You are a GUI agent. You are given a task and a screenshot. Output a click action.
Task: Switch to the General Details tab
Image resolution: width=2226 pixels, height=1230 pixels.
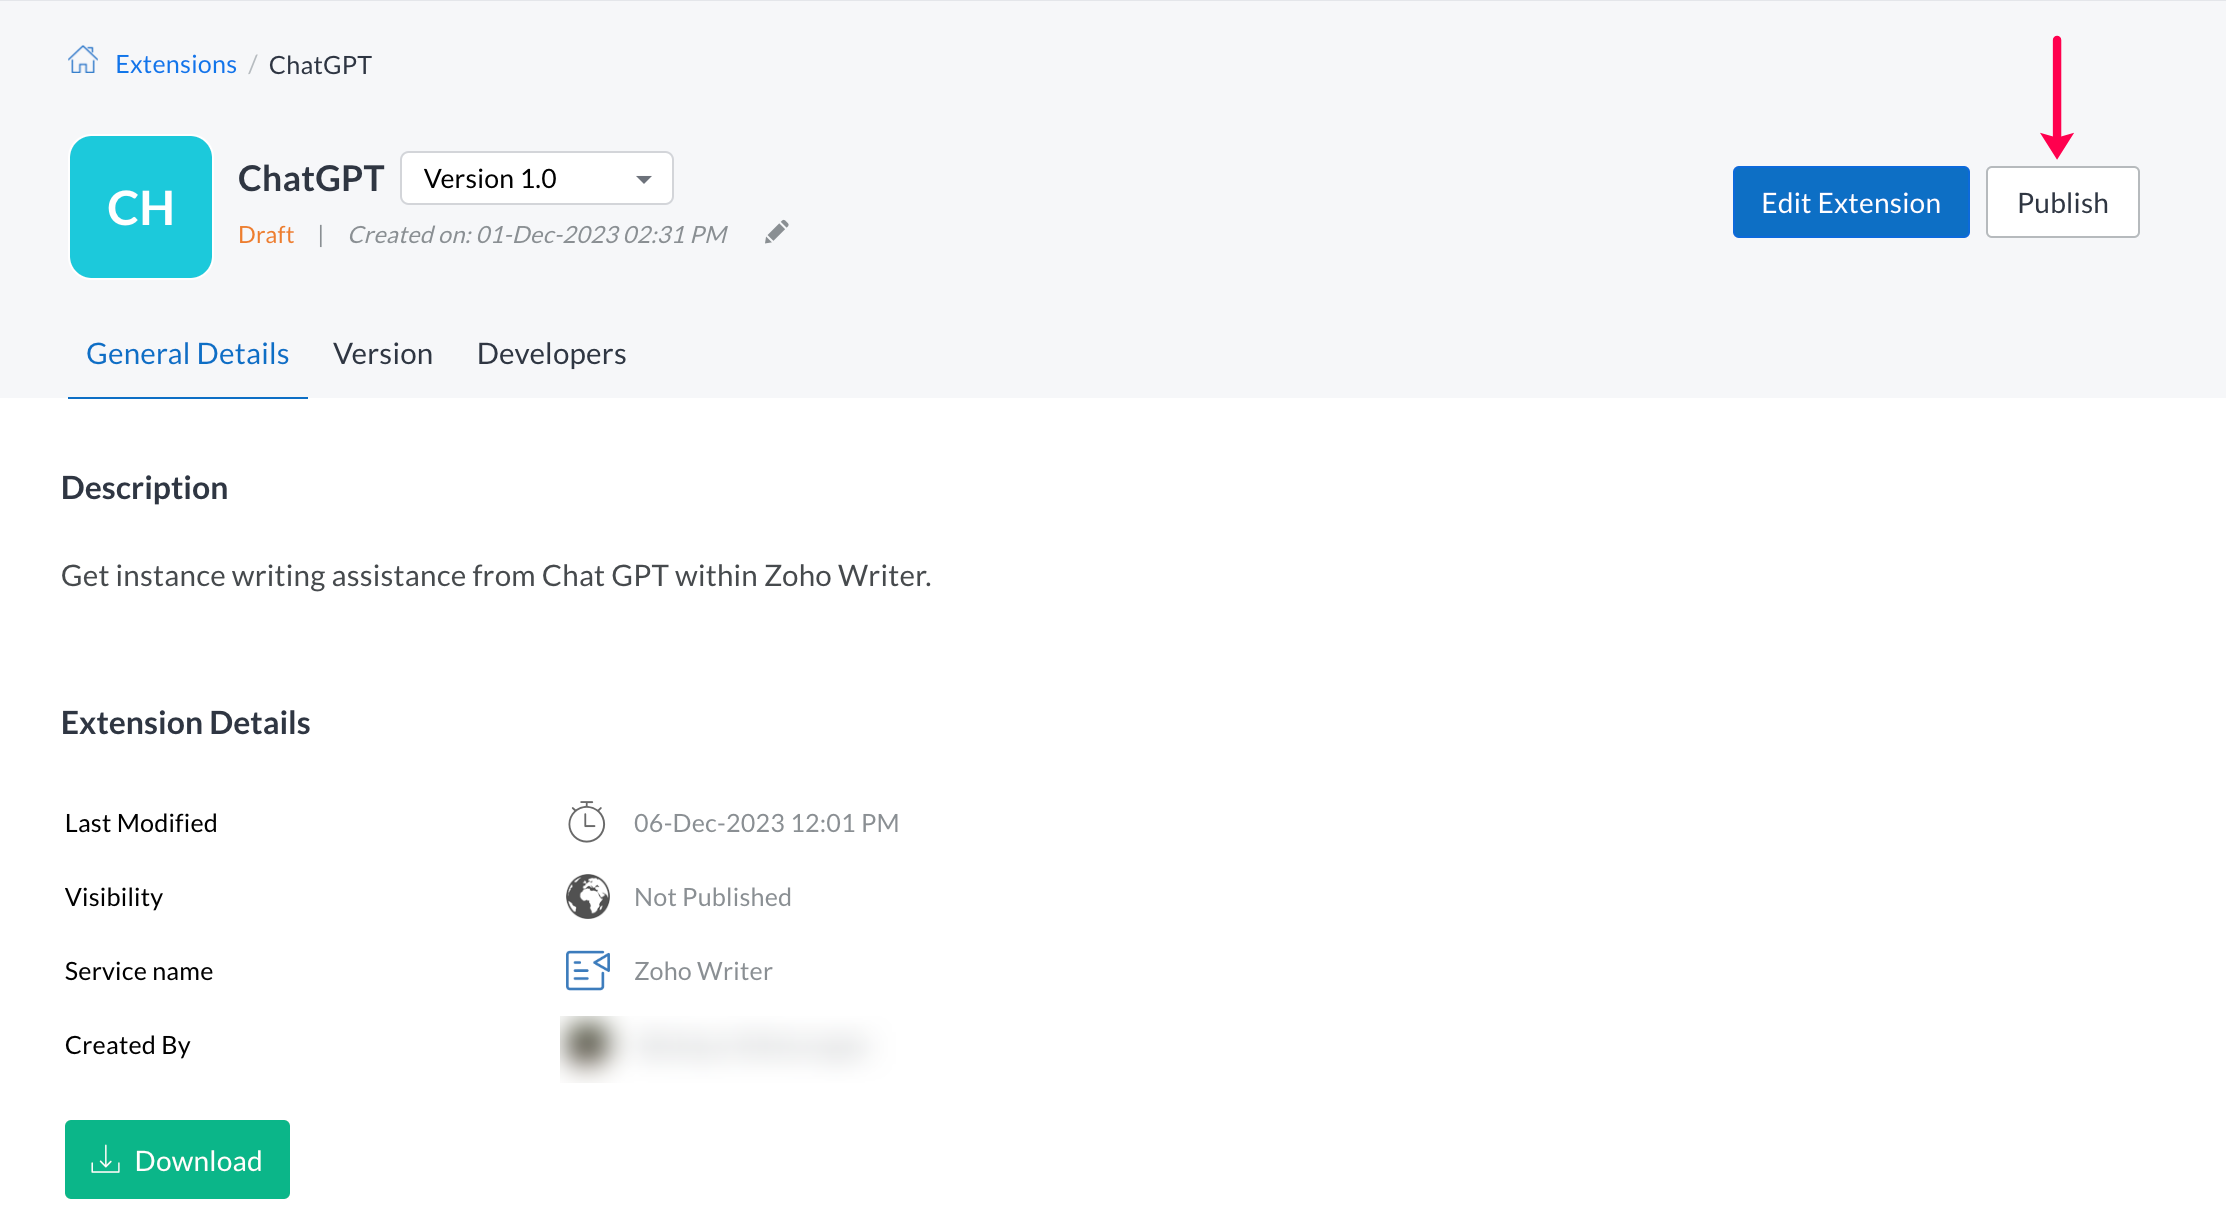[x=188, y=354]
